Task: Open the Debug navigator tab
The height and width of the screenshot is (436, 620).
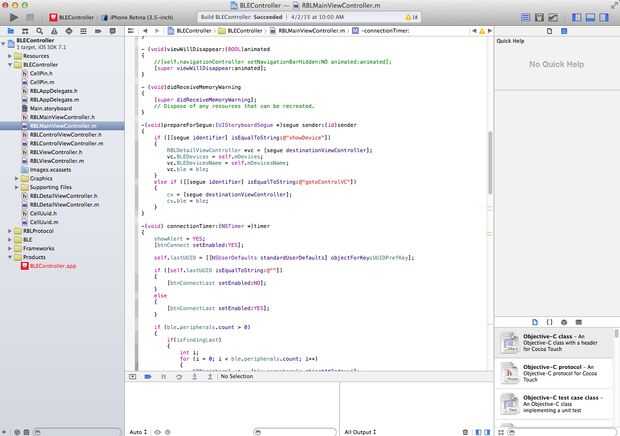Action: click(x=83, y=31)
